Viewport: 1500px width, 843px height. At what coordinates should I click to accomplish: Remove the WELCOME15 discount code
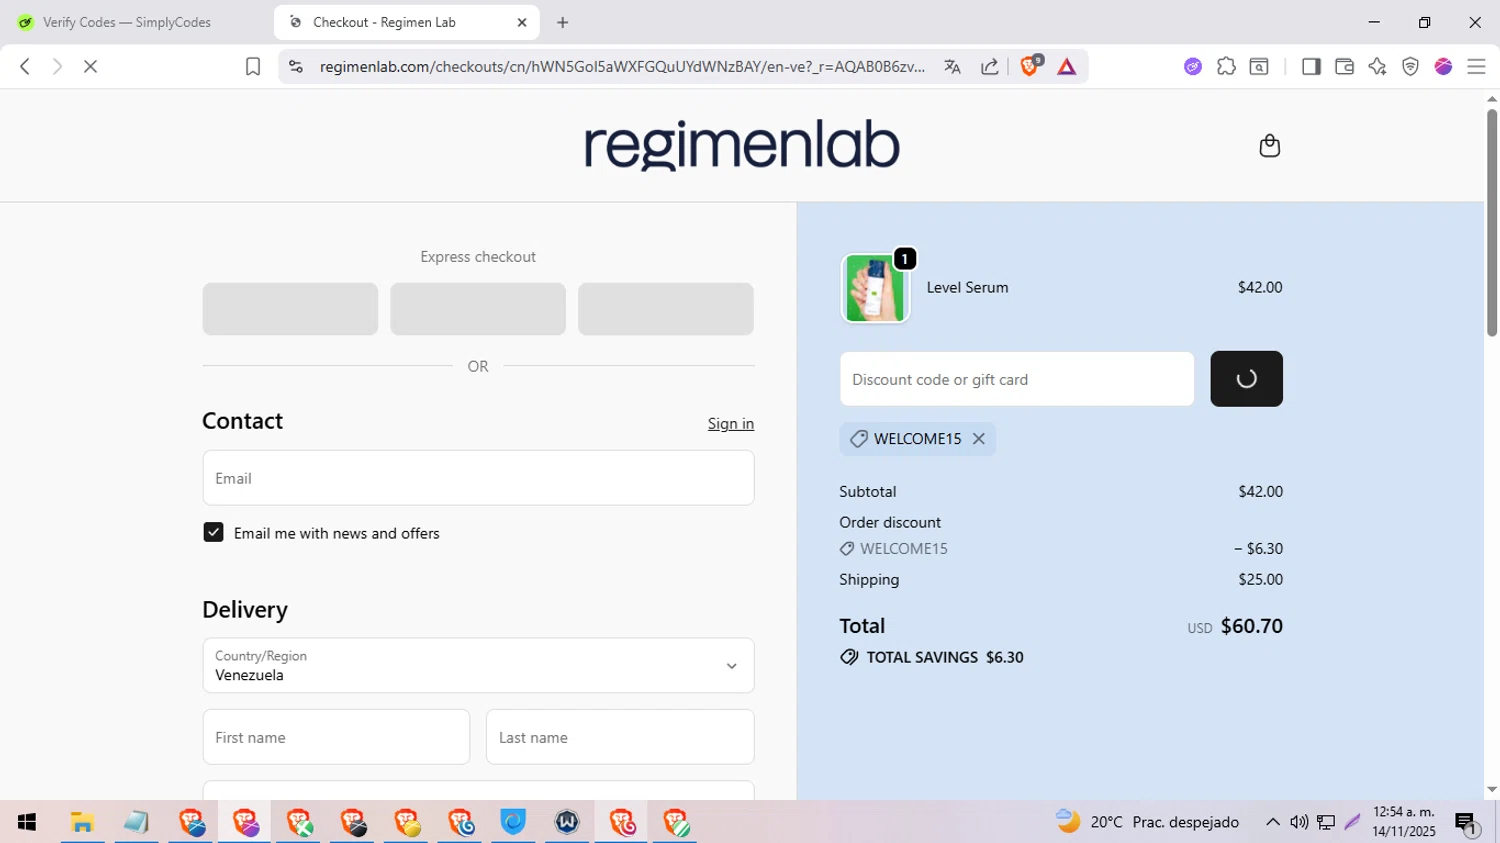point(979,439)
